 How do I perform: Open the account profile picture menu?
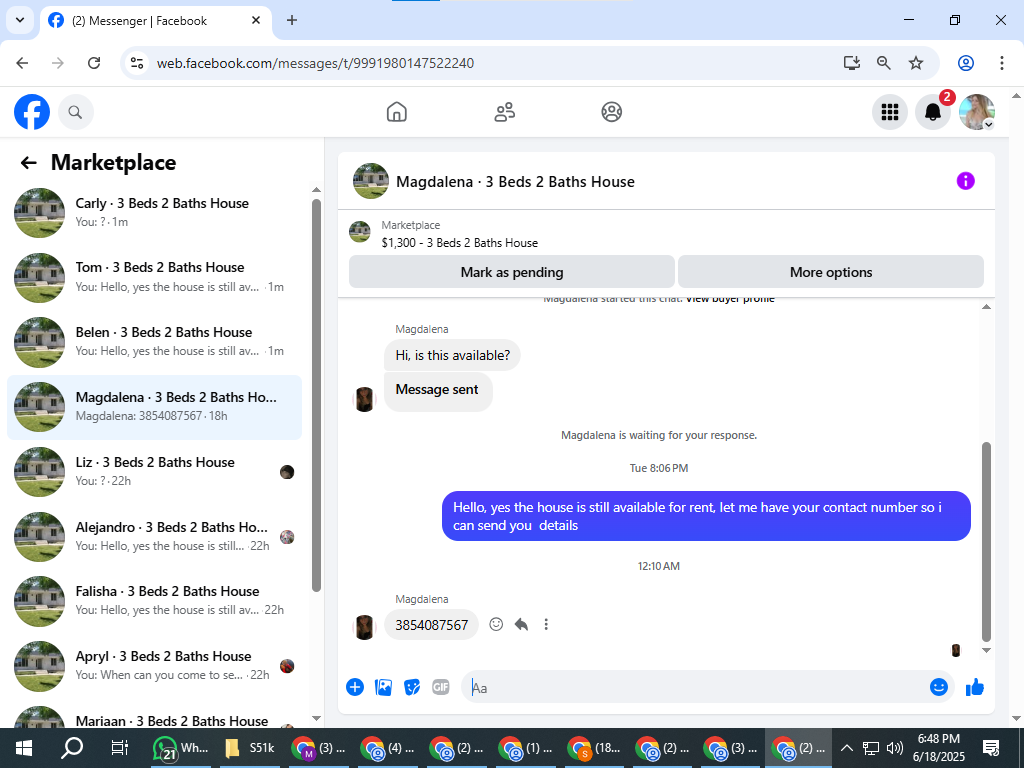pos(976,112)
